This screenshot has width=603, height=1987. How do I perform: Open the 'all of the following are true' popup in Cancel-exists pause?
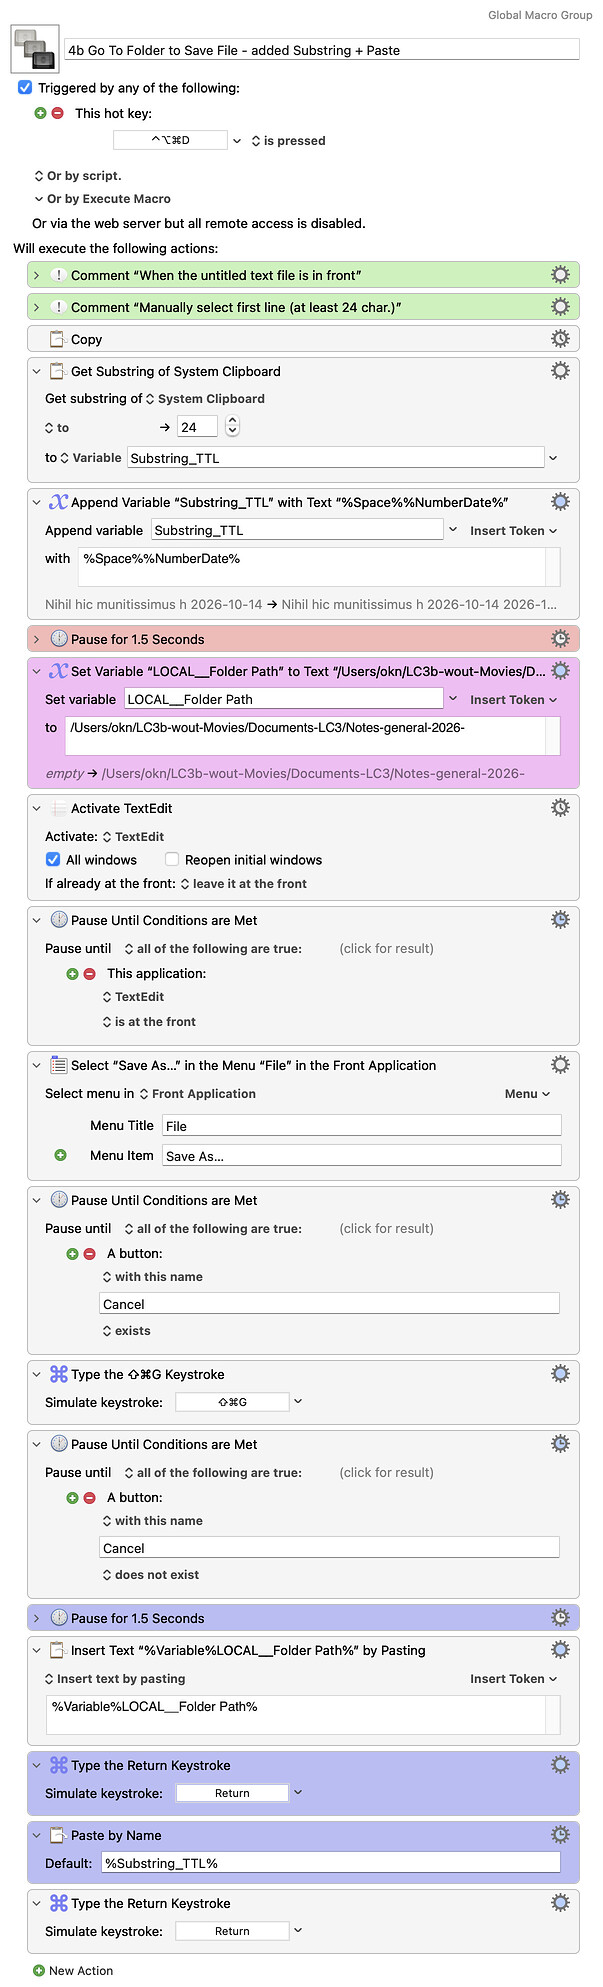click(212, 1229)
